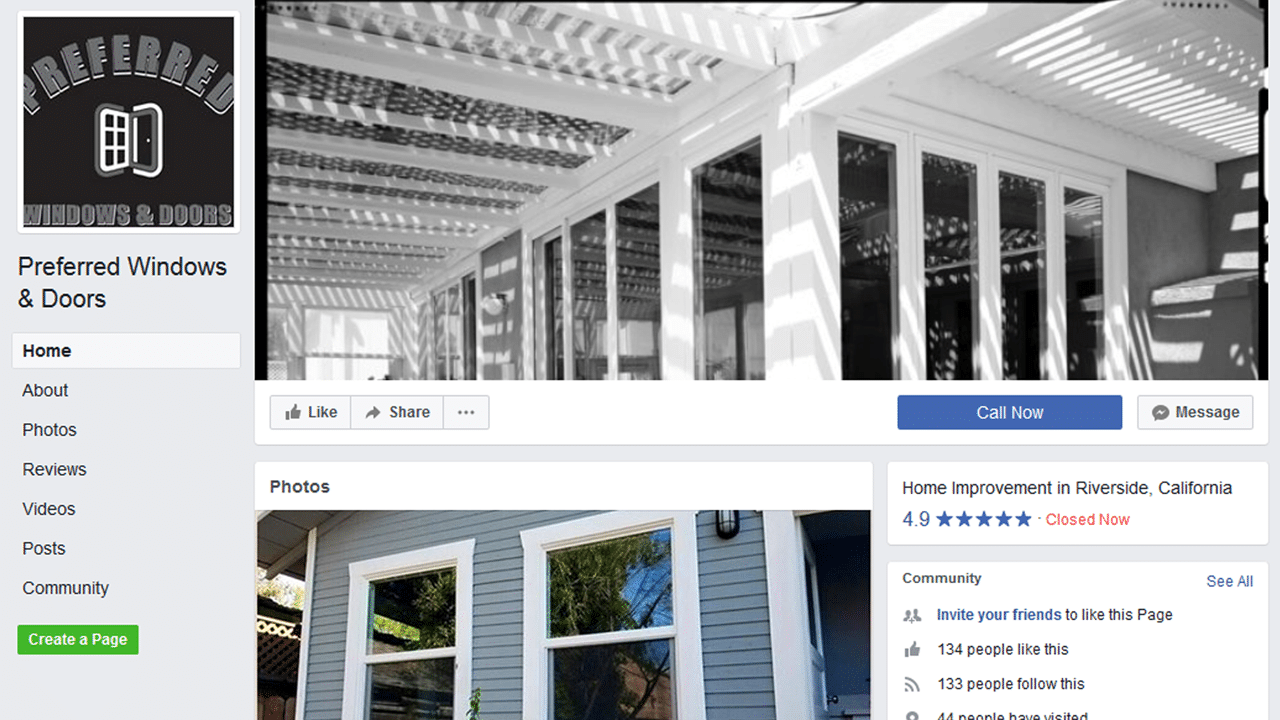The width and height of the screenshot is (1280, 720).
Task: Open the About section
Action: coord(45,391)
